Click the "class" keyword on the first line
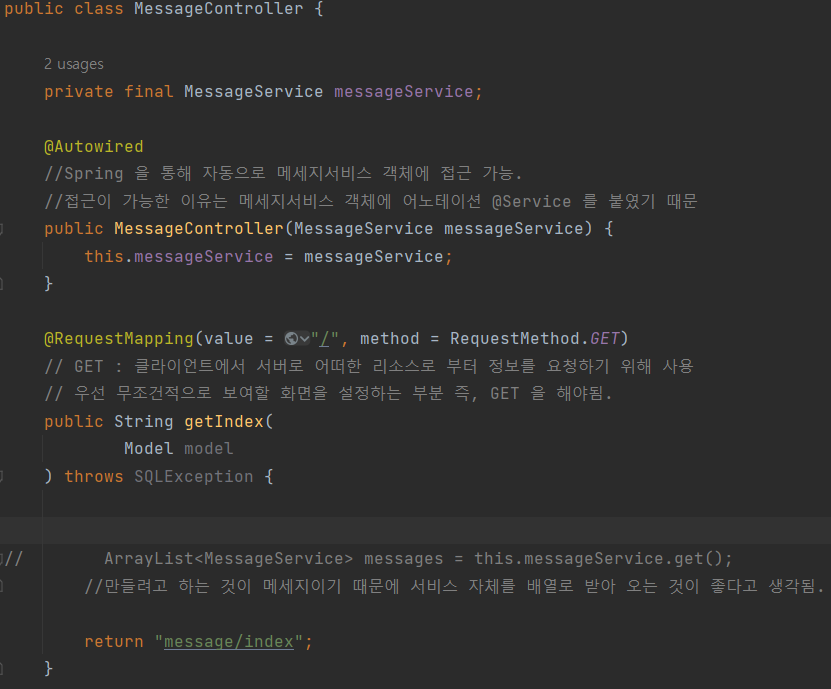 [99, 9]
